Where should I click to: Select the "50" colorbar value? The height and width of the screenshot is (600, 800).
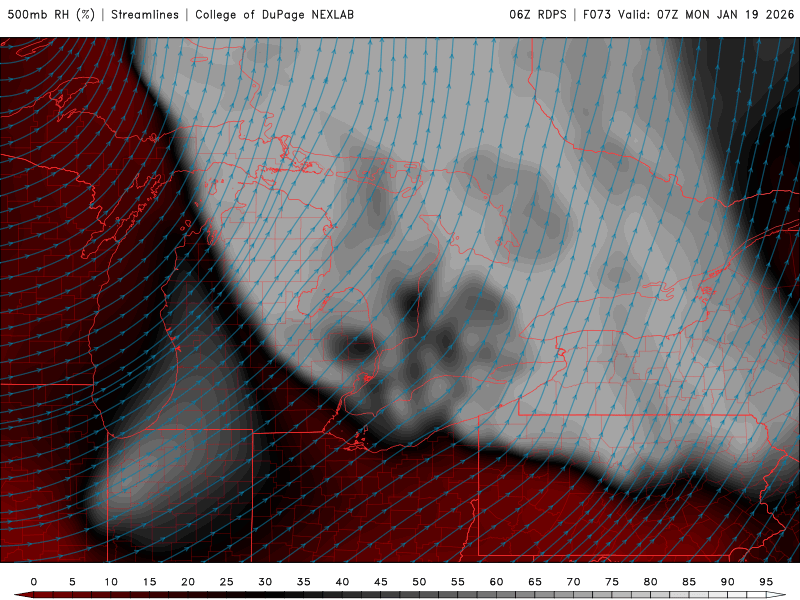tap(419, 582)
